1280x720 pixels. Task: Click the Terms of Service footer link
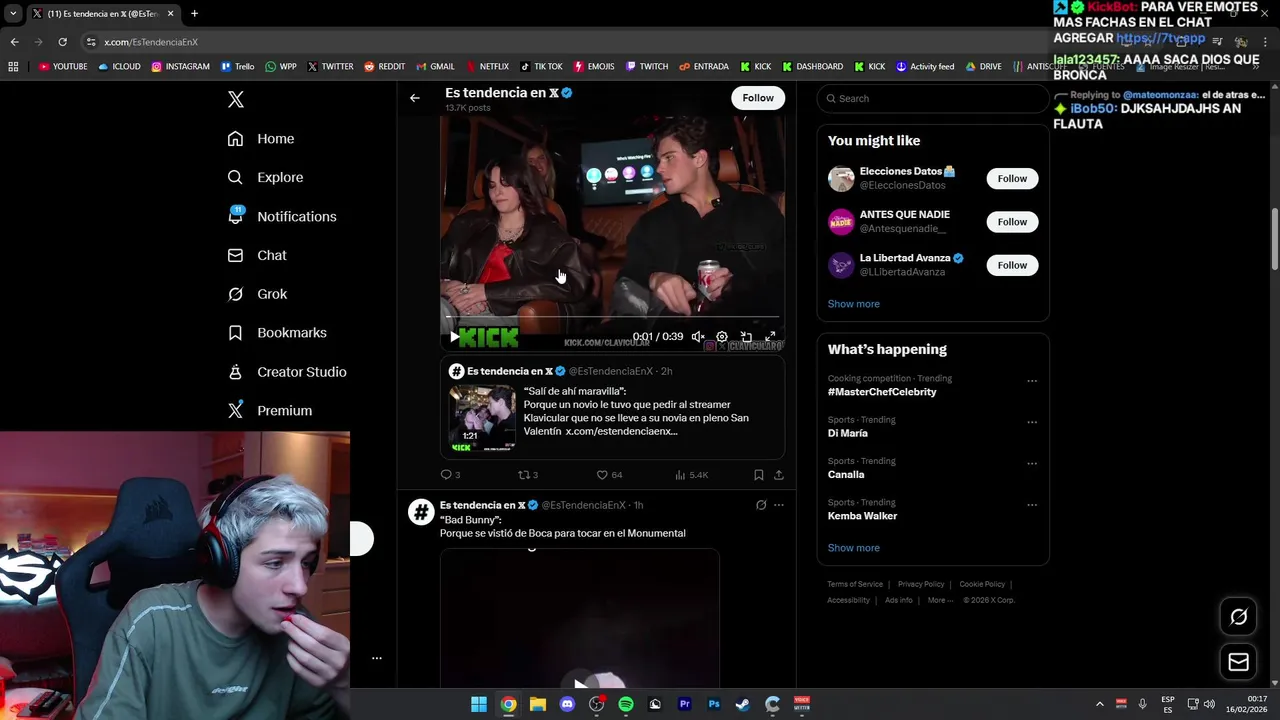click(x=855, y=584)
